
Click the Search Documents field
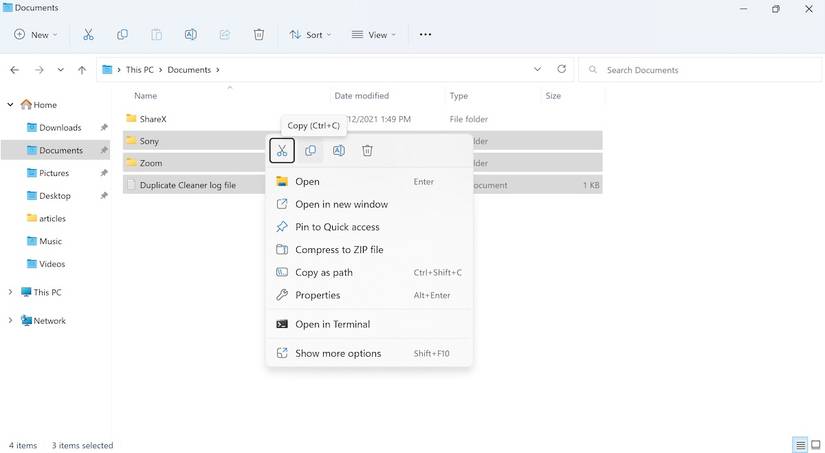coord(700,70)
